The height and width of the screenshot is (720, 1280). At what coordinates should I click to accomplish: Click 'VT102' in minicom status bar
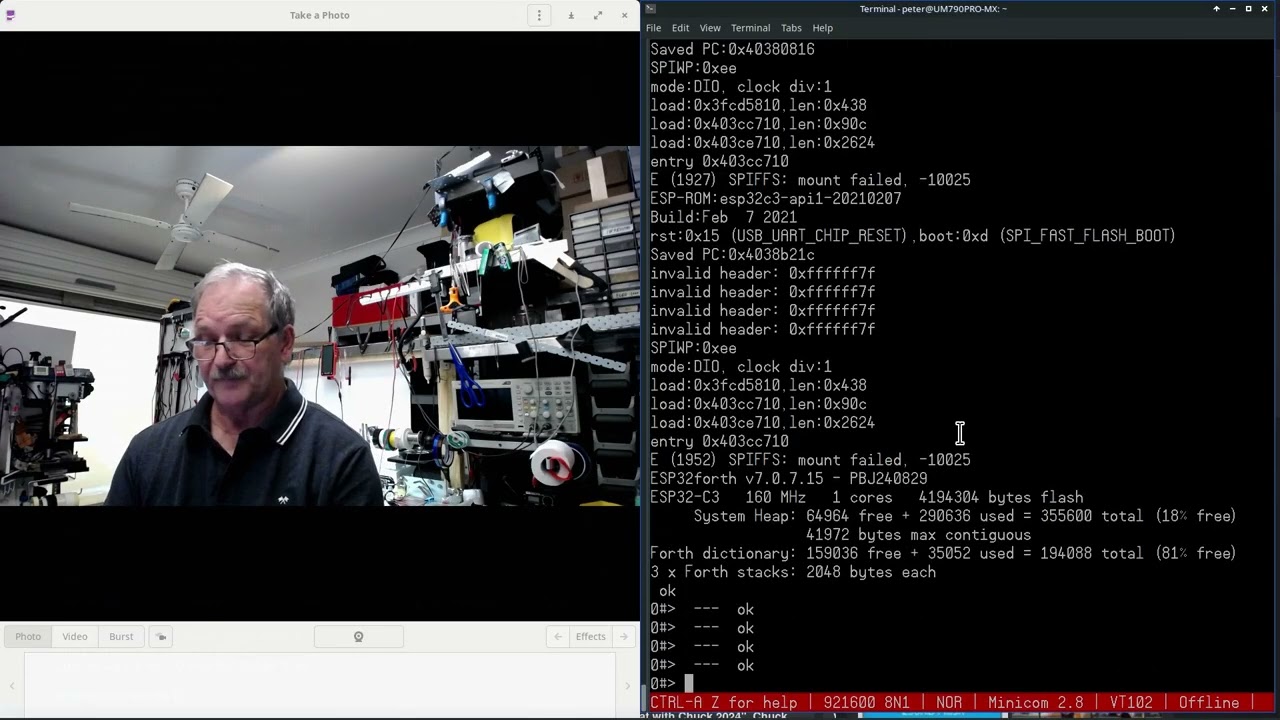(1131, 703)
